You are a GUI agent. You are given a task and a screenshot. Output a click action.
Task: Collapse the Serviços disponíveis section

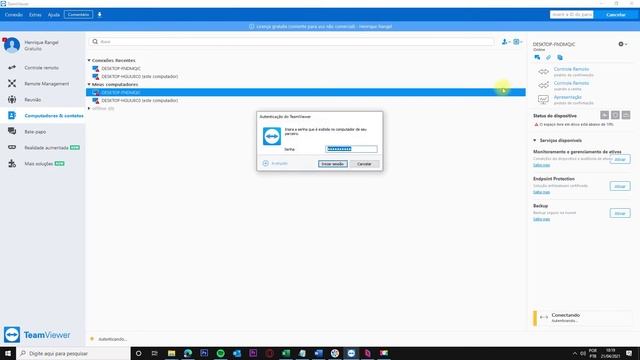click(x=535, y=140)
